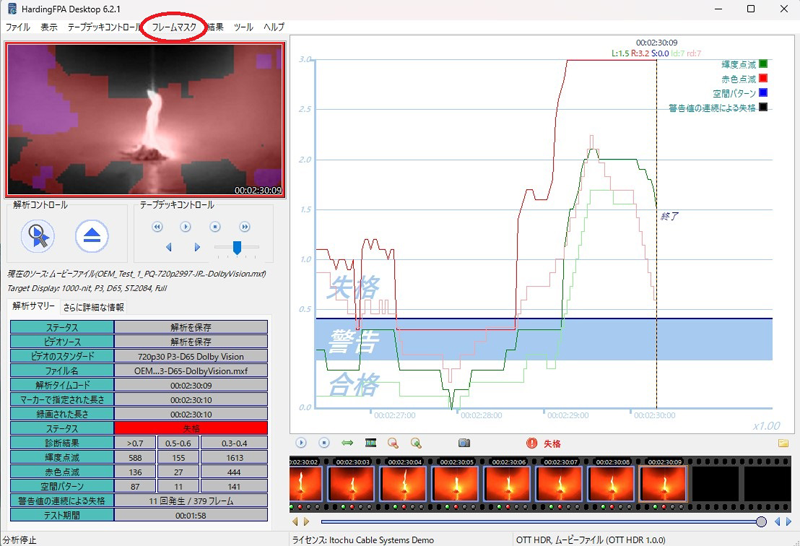The height and width of the screenshot is (546, 800).
Task: Open the ヘルプ menu
Action: click(x=274, y=27)
